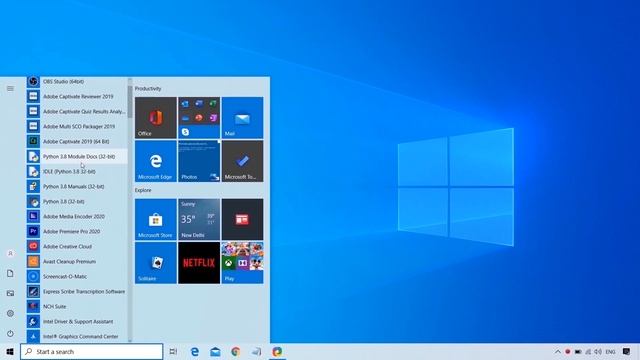Launch Intel Driver & Support Assistant
640x360 pixels.
pyautogui.click(x=77, y=322)
